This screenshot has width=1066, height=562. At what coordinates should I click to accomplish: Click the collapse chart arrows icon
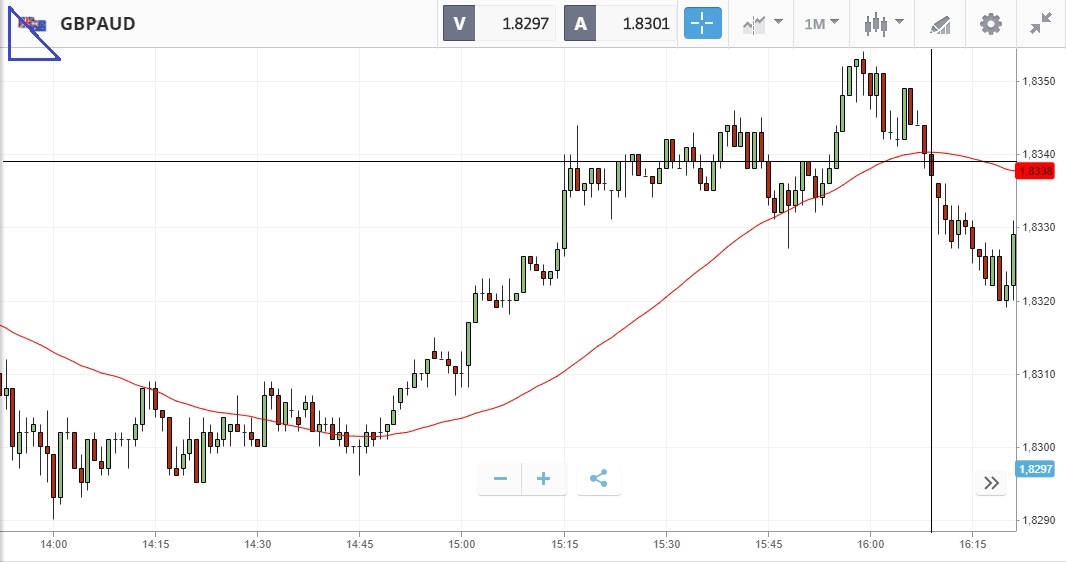pos(1040,23)
